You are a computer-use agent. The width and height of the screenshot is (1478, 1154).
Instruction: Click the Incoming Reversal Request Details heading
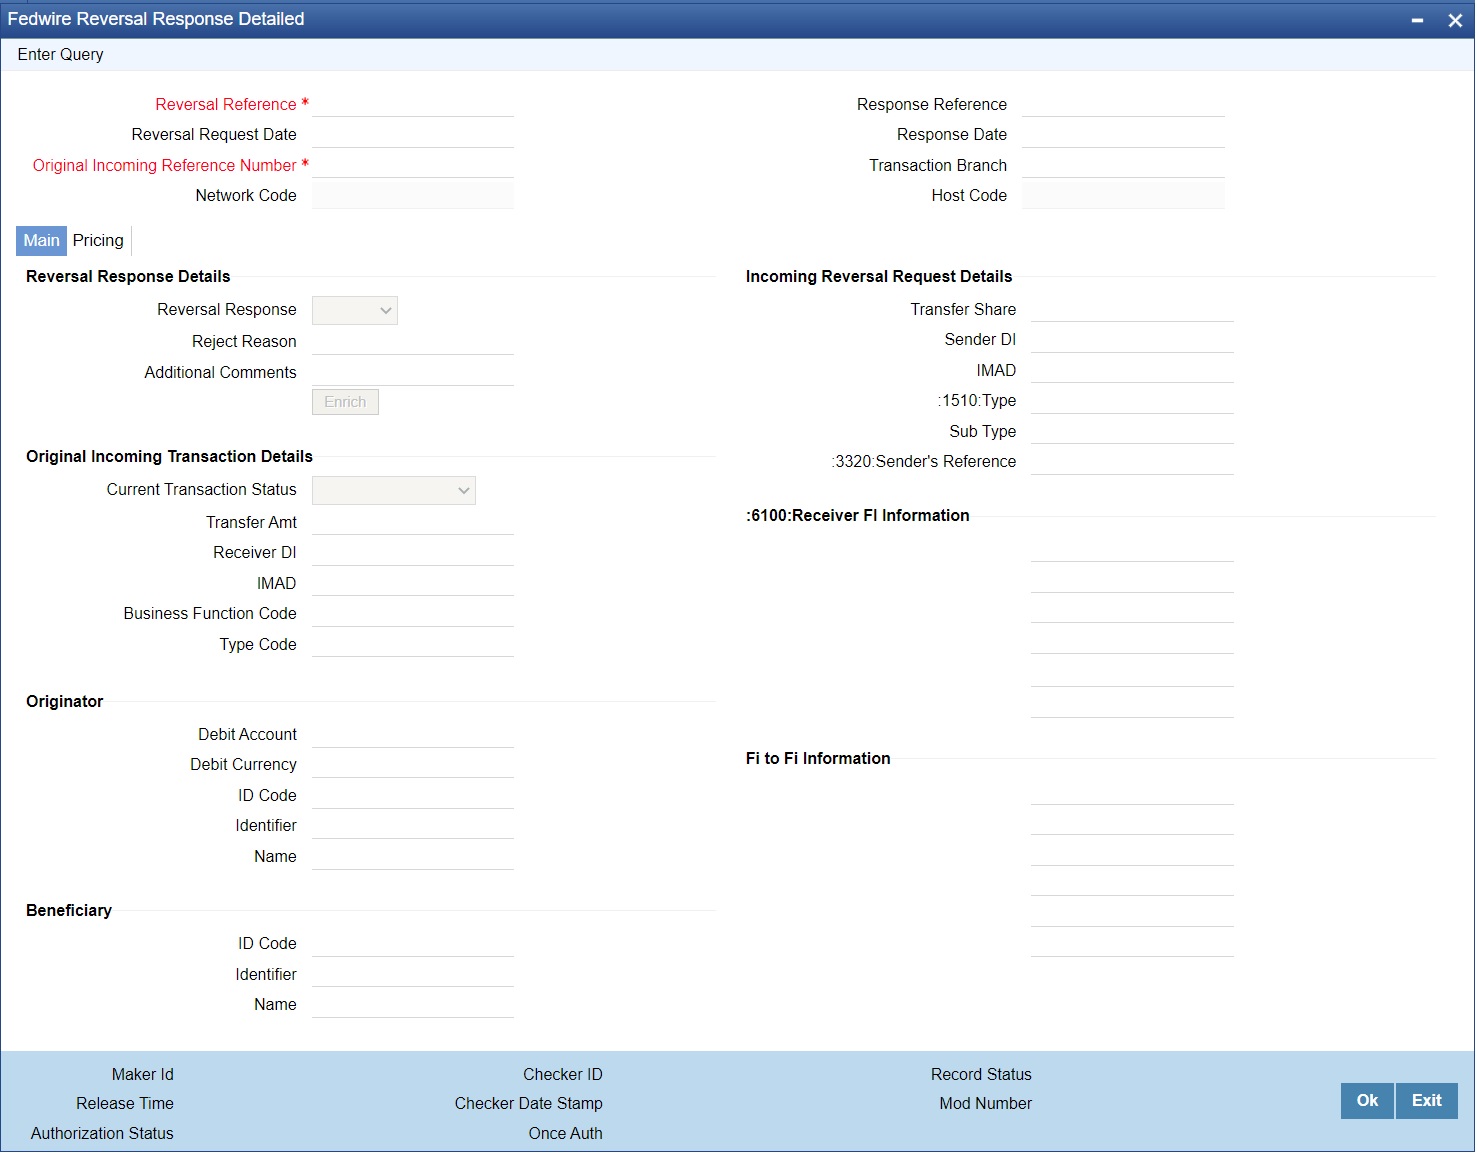click(879, 277)
